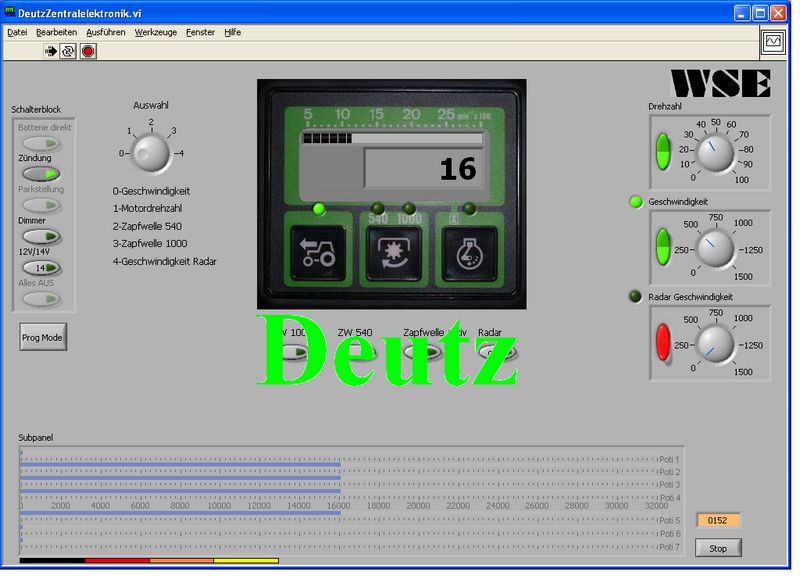Open the Ausführen menu
This screenshot has height=583, width=800.
[106, 32]
